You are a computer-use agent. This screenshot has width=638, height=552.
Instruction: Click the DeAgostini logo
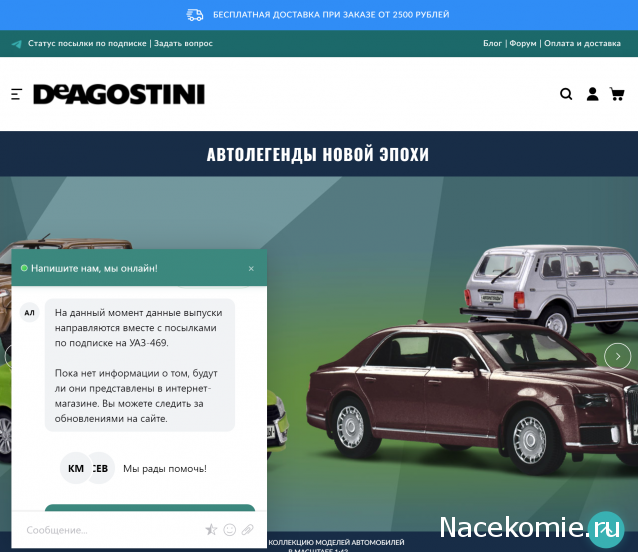119,94
